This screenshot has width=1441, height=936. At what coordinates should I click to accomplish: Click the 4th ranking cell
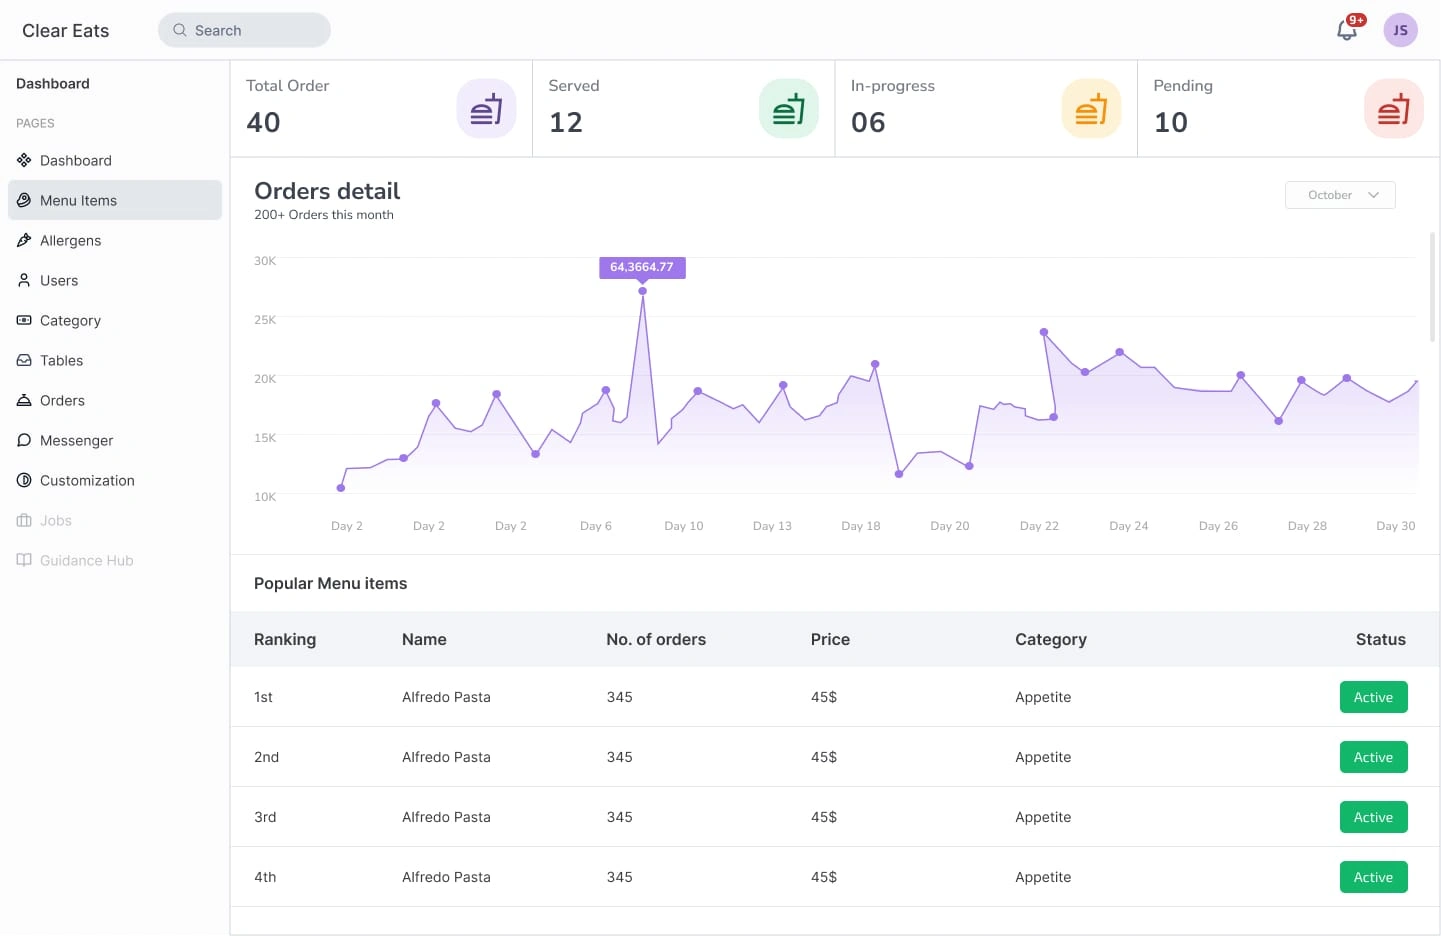coord(265,877)
